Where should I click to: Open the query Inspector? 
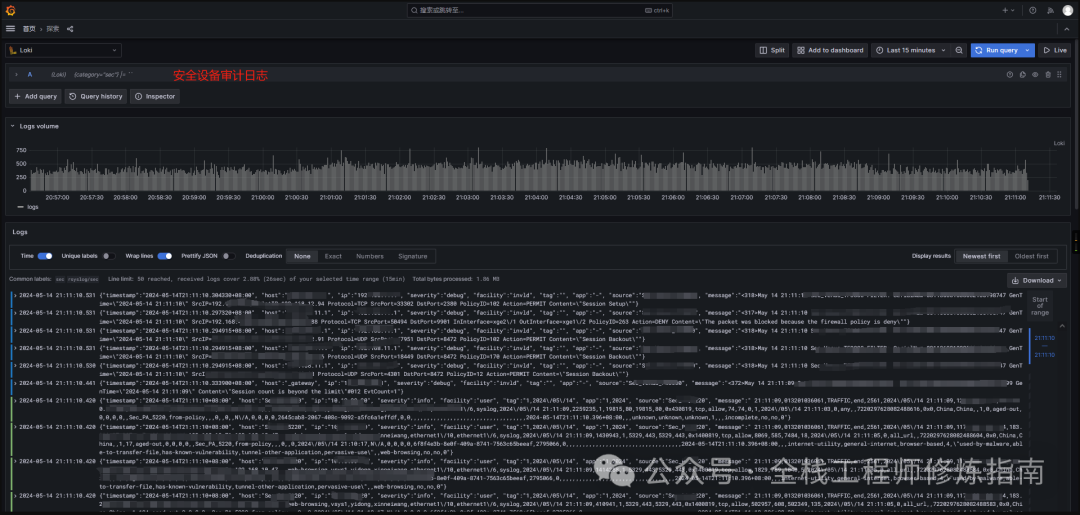click(155, 96)
